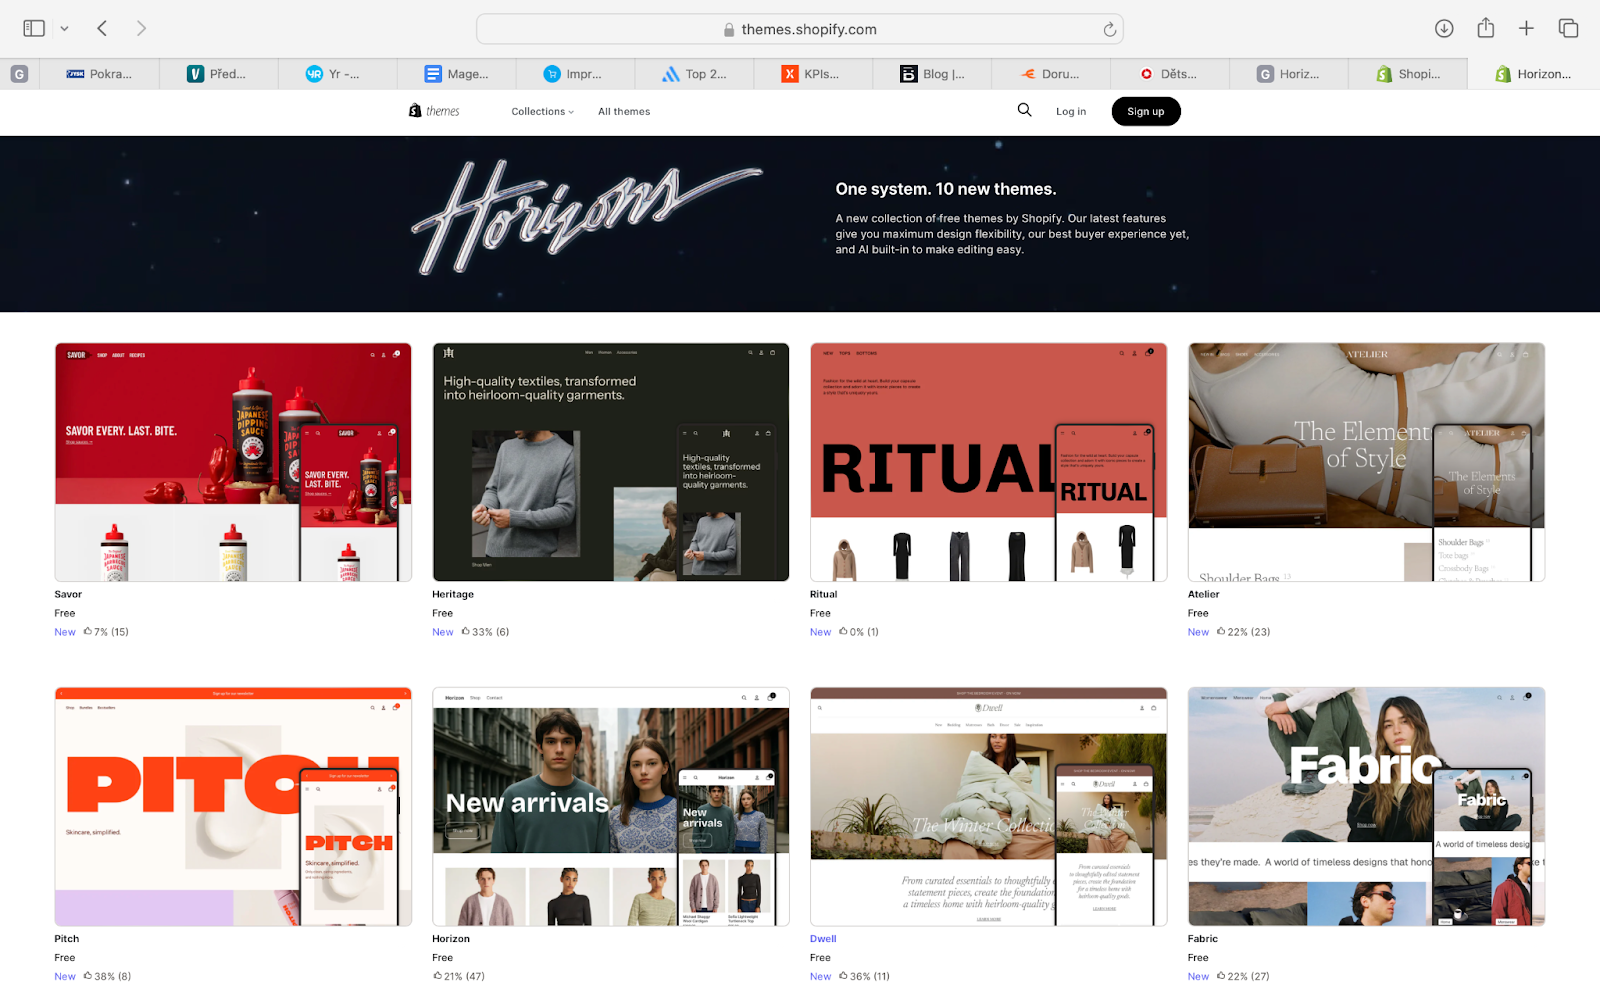Image resolution: width=1600 pixels, height=1000 pixels.
Task: Toggle the Safari sidebar icon
Action: coord(34,29)
